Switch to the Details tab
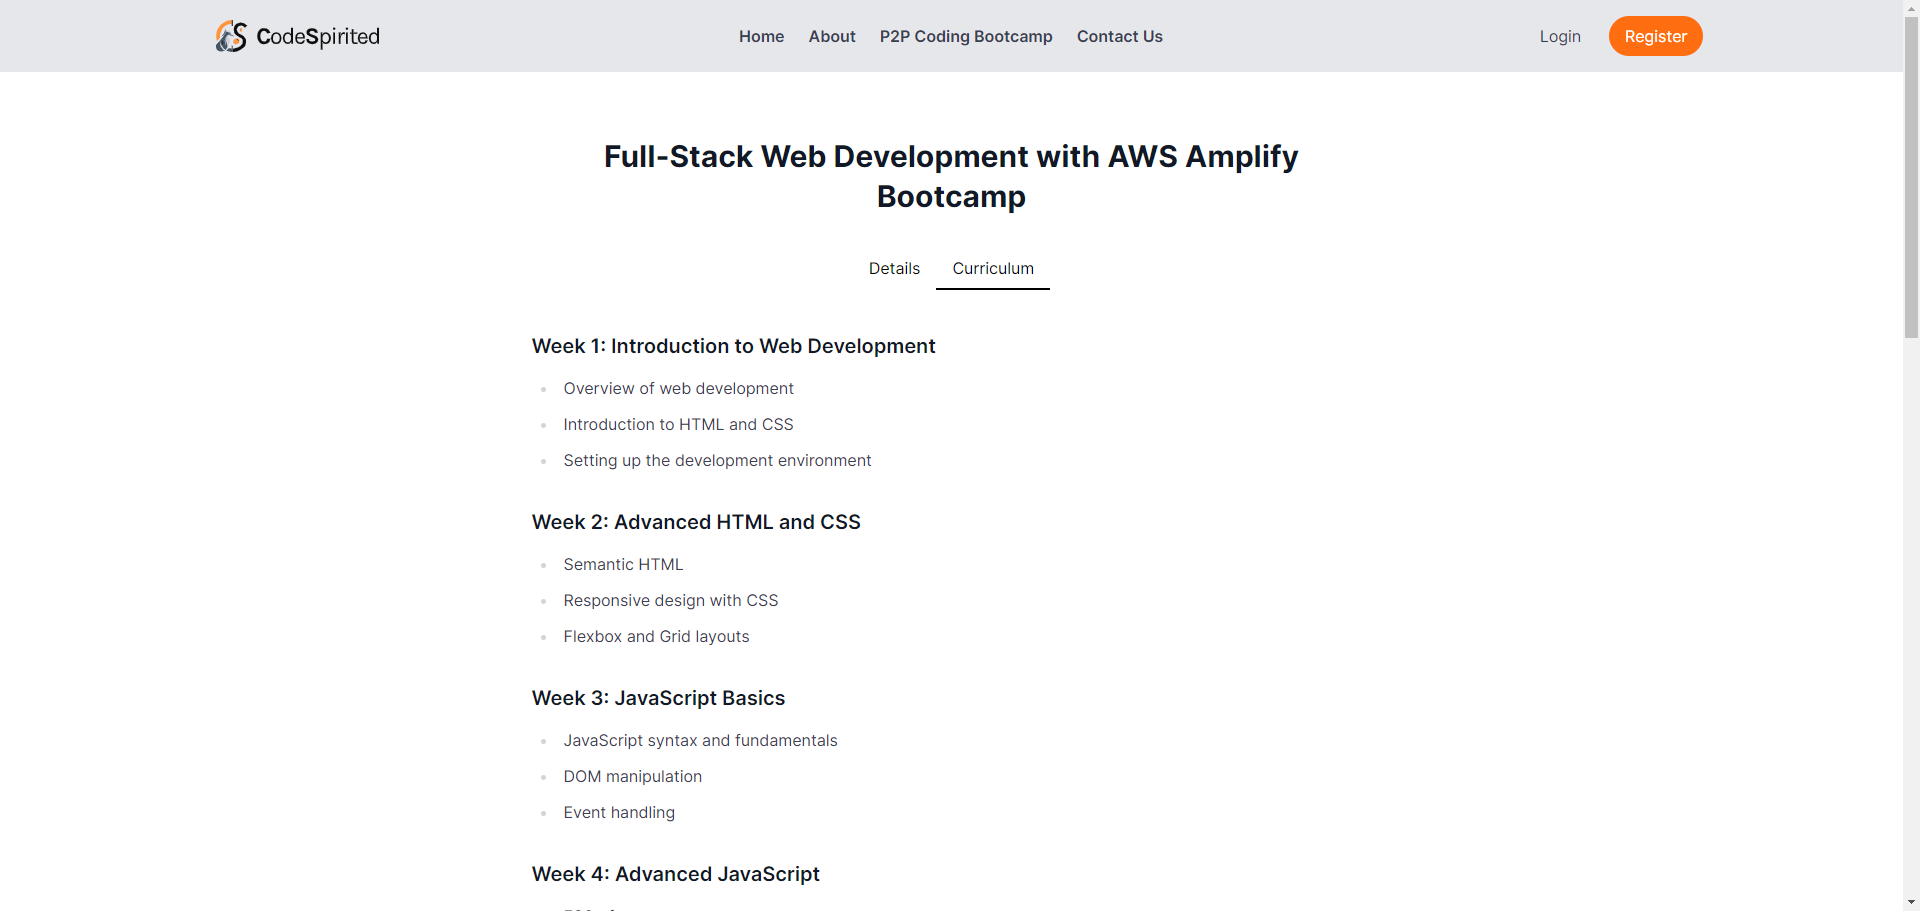Screen dimensions: 1920x911 click(894, 268)
